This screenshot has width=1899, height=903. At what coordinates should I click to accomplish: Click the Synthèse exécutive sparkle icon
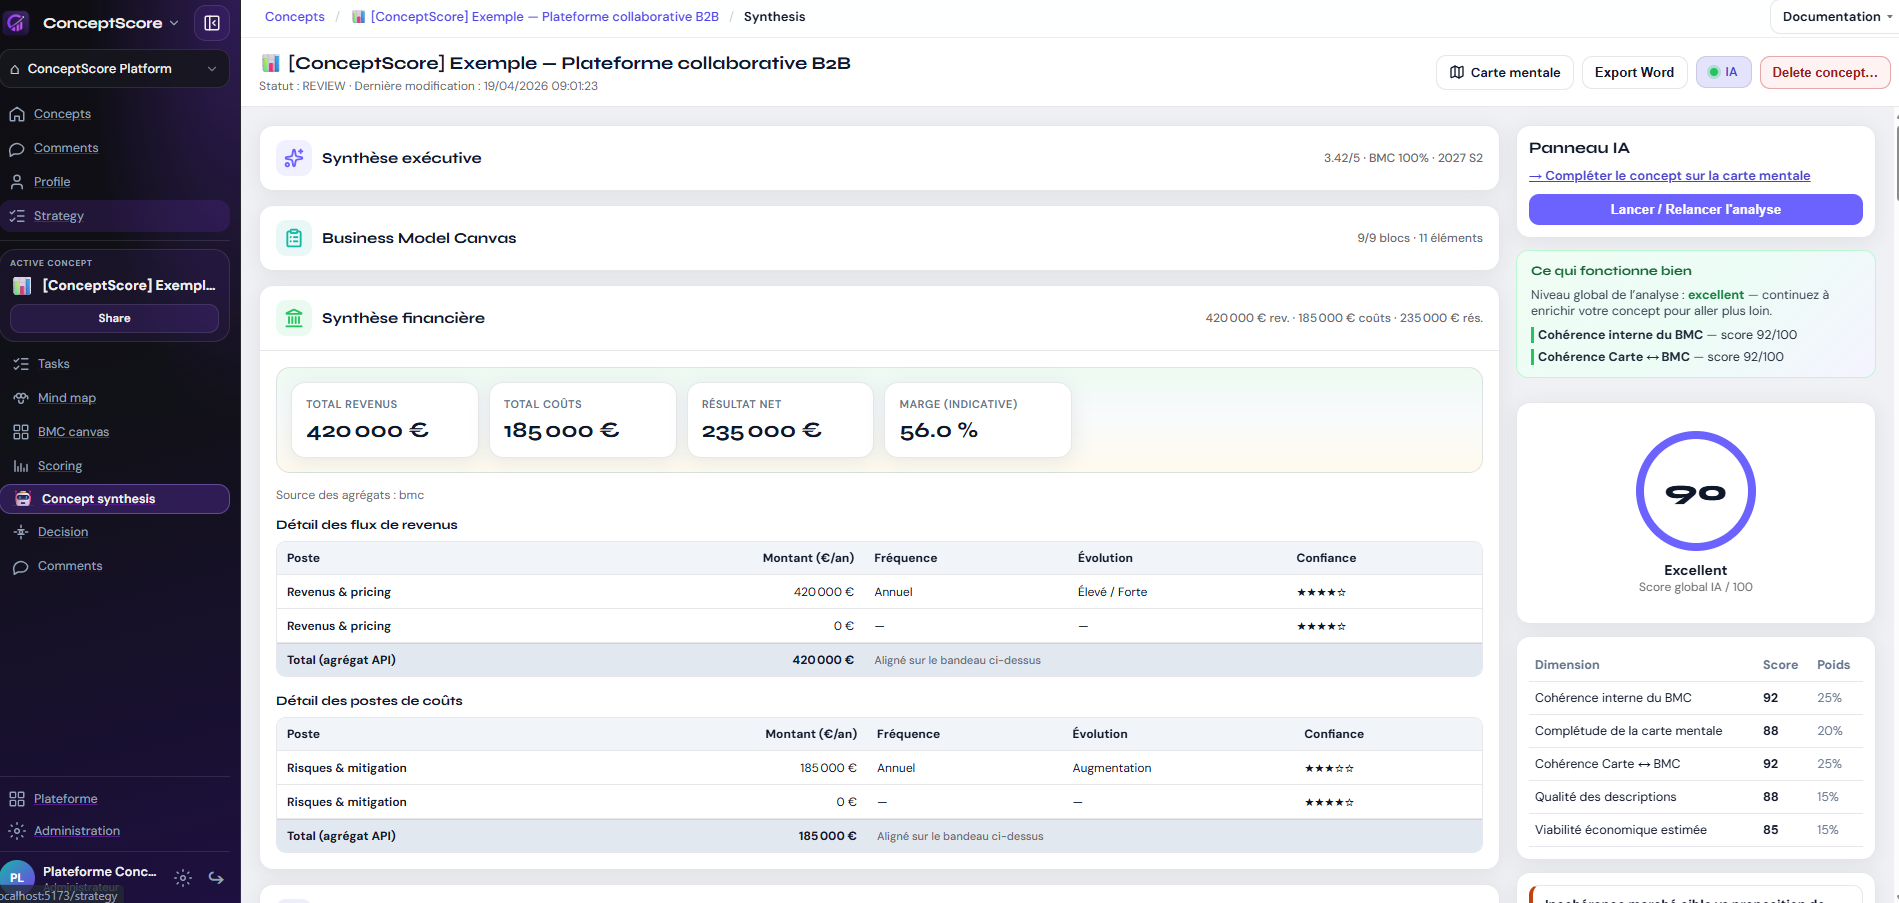tap(294, 158)
